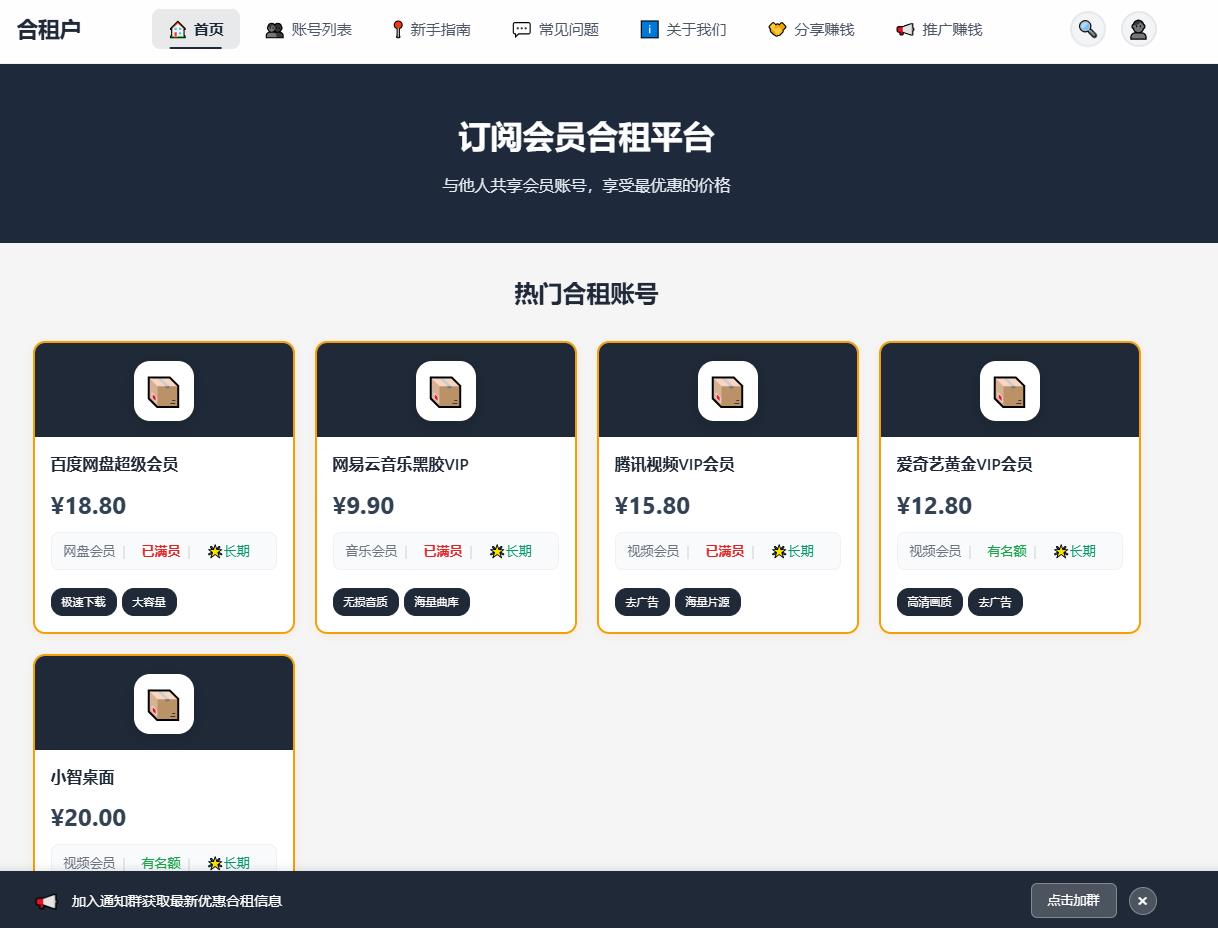Click the 订阅会员合租平台 hero title

click(587, 138)
